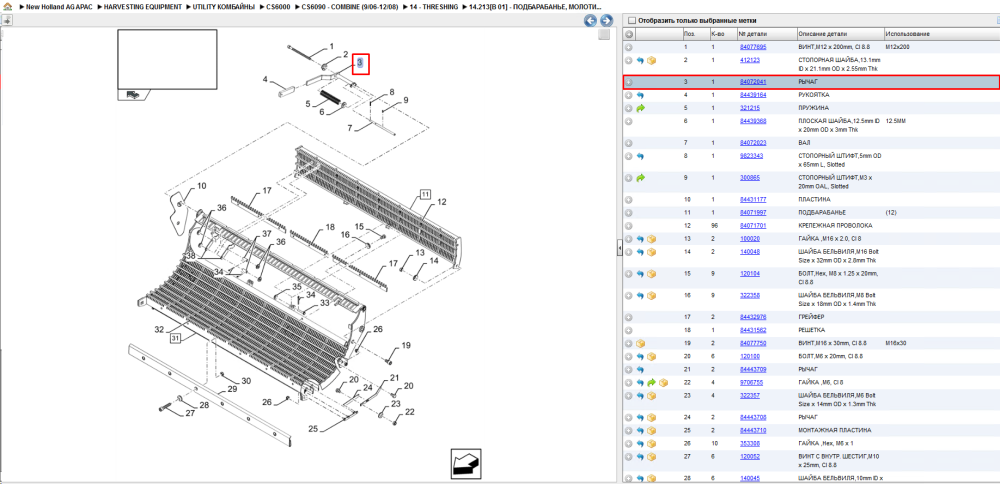Click the blue arrow icon in the РУКОЯТКА row
The image size is (1000, 484).
click(x=640, y=95)
